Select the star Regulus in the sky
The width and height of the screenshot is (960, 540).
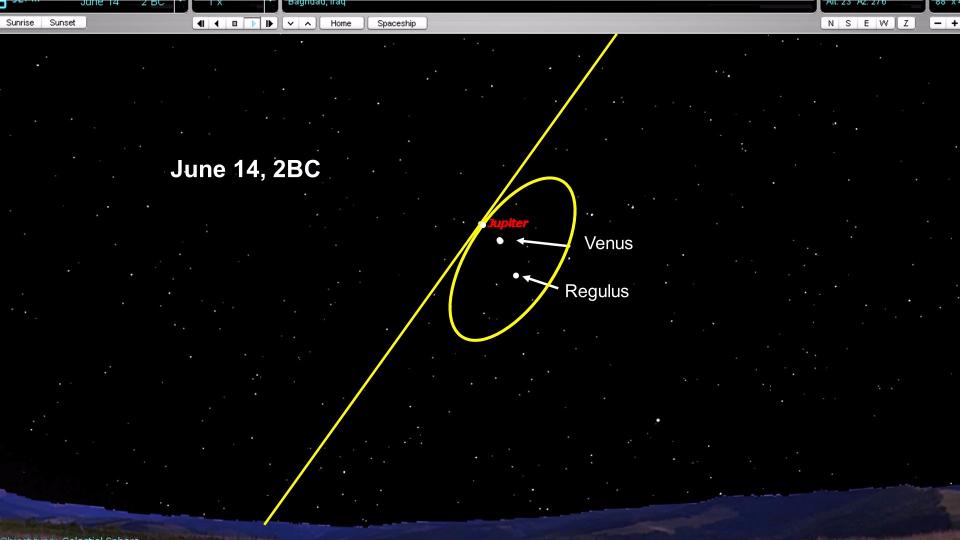516,275
